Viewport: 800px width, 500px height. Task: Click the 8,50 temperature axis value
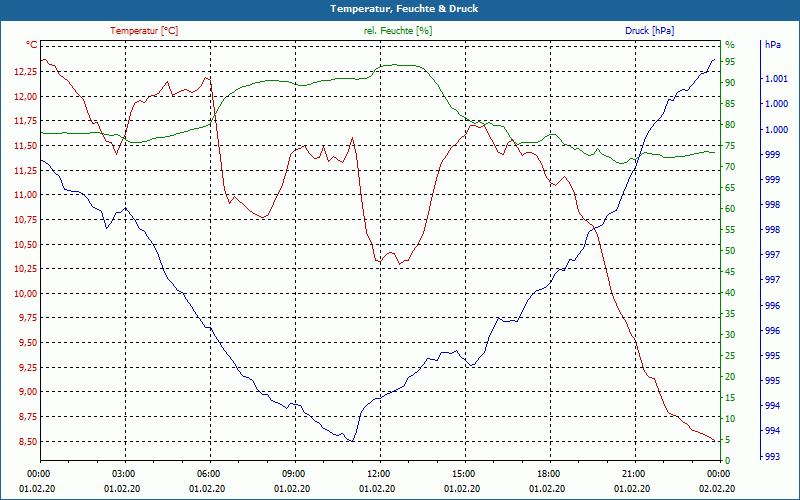[x=28, y=441]
